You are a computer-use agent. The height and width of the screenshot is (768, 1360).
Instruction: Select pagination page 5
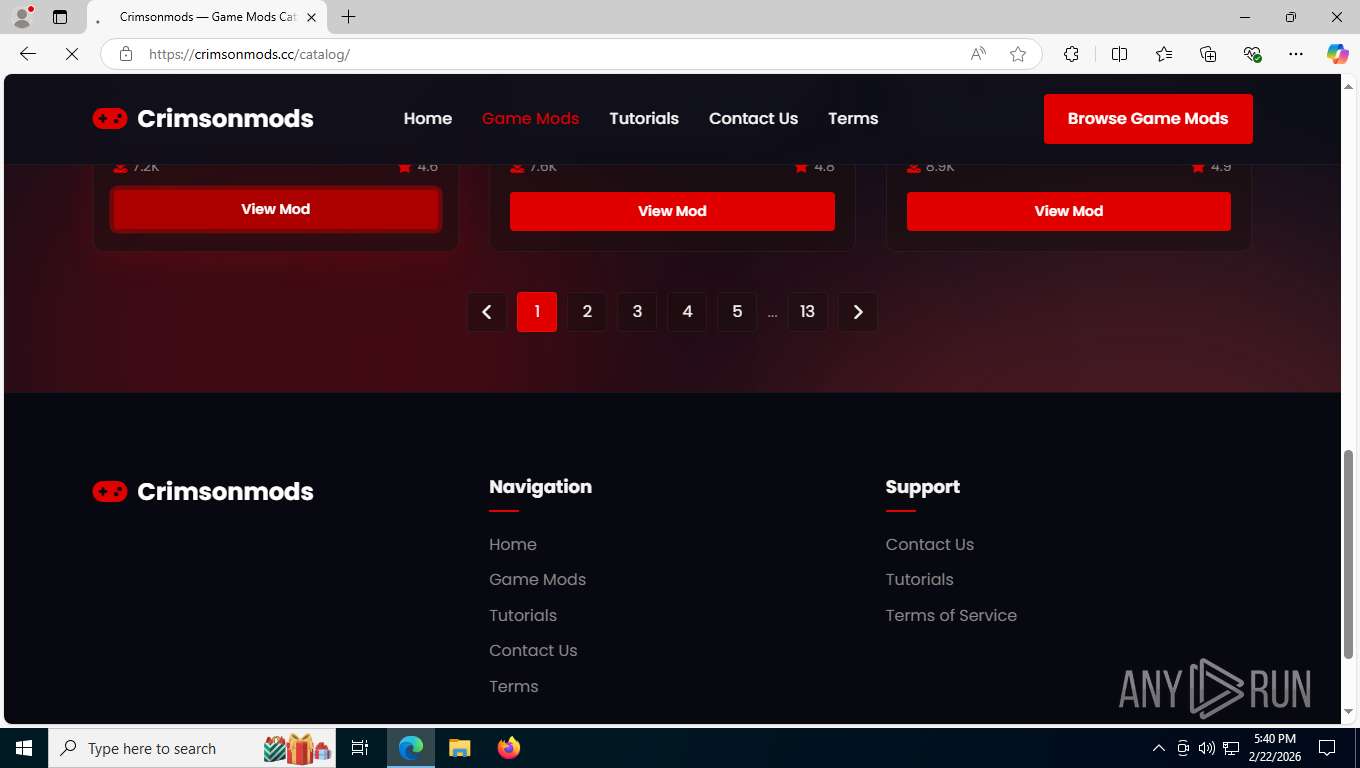[737, 312]
